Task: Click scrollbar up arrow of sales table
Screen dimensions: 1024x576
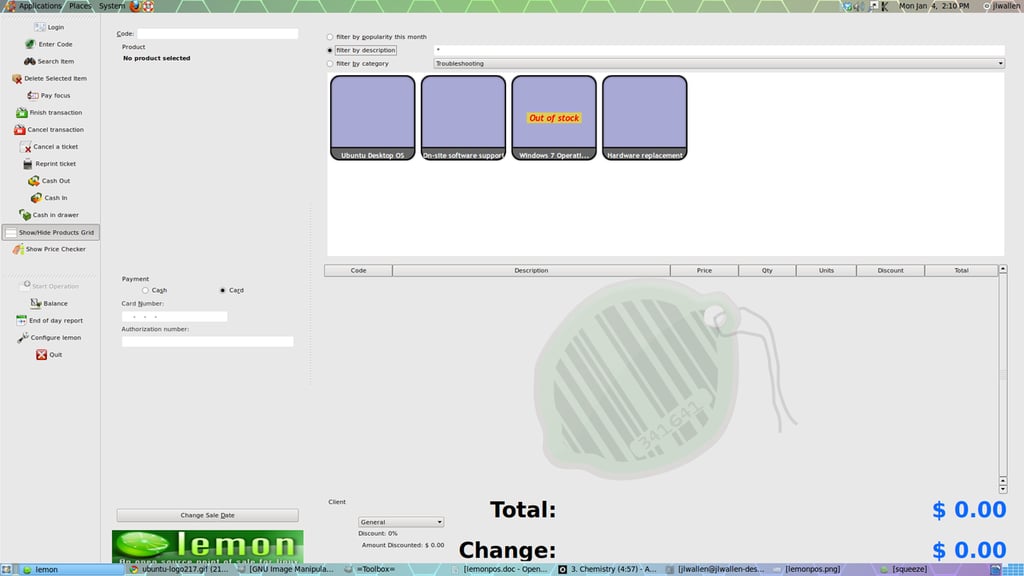Action: click(x=1003, y=269)
